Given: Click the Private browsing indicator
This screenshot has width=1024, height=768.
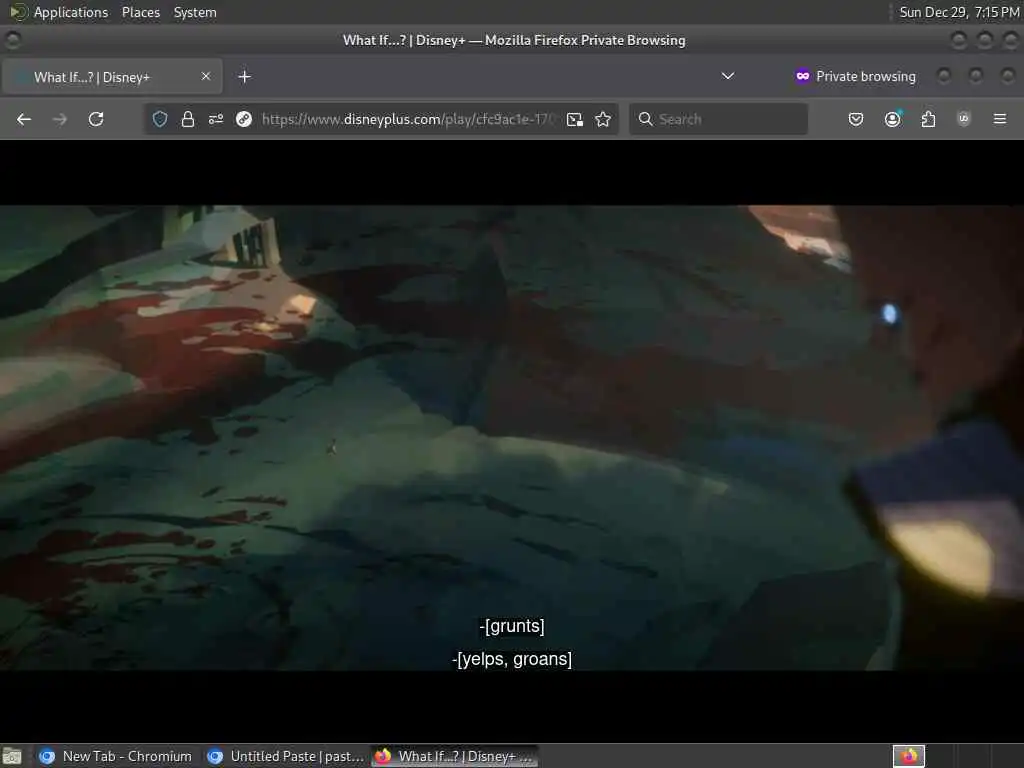Looking at the screenshot, I should point(856,76).
